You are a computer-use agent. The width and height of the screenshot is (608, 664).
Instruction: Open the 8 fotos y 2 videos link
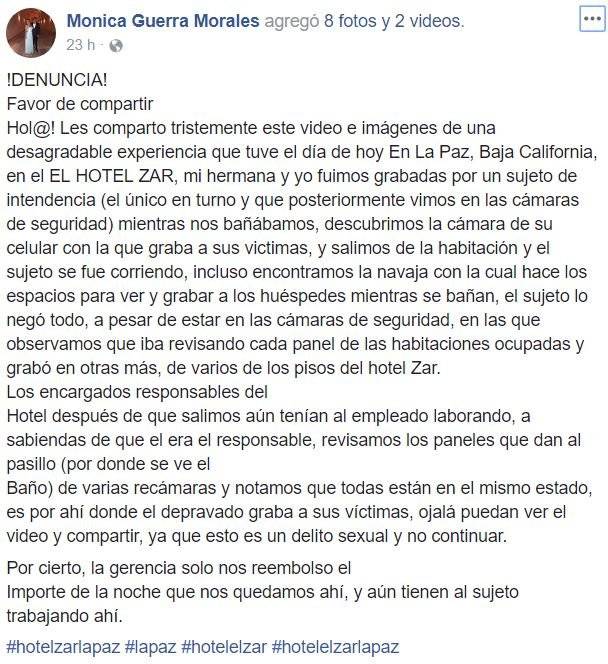tap(392, 21)
